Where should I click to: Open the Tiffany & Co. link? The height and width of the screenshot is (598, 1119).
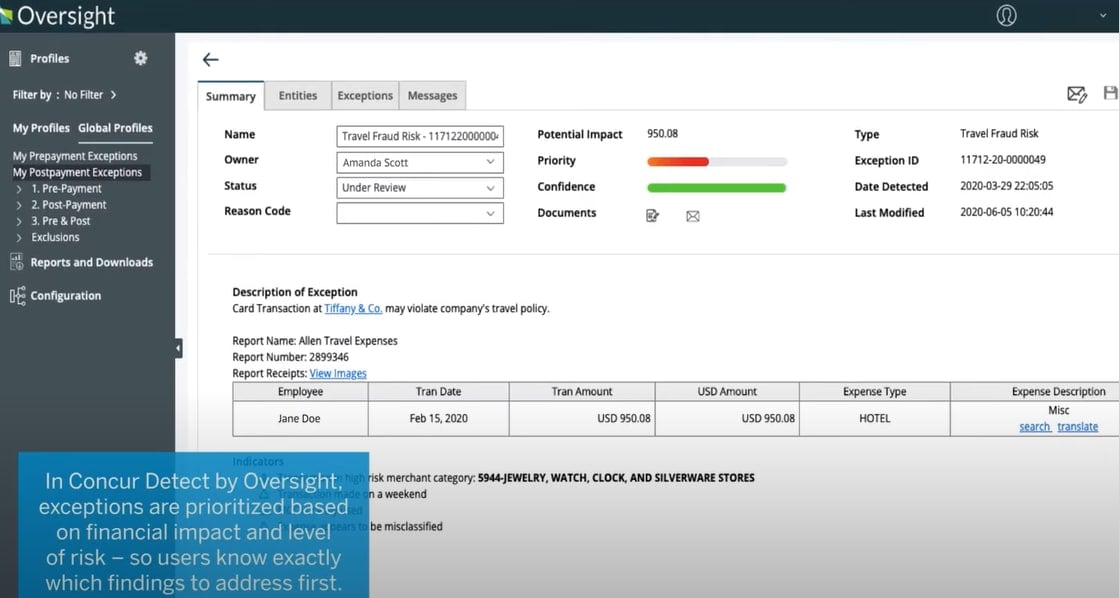click(353, 308)
